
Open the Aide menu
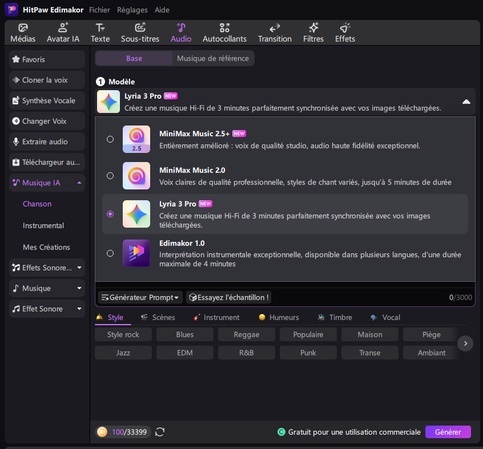162,10
